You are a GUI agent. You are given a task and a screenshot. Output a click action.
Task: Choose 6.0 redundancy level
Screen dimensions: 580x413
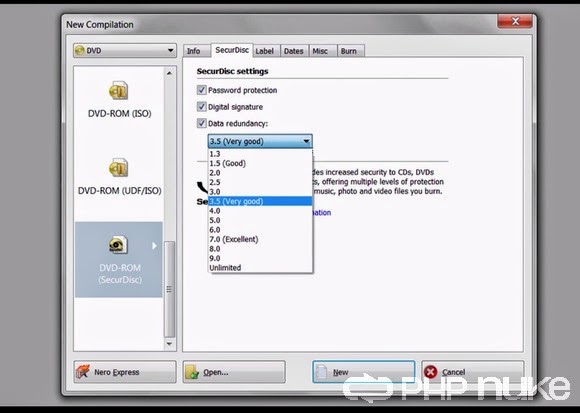[260, 230]
